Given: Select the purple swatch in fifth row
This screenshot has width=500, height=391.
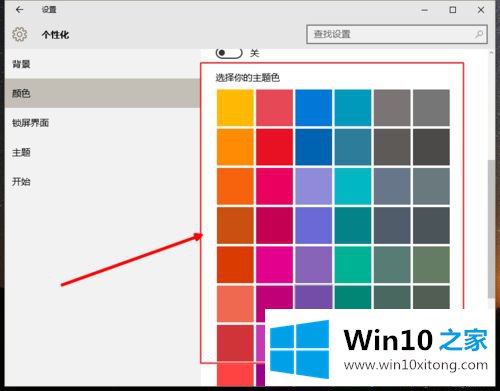Looking at the screenshot, I should pyautogui.click(x=313, y=265).
